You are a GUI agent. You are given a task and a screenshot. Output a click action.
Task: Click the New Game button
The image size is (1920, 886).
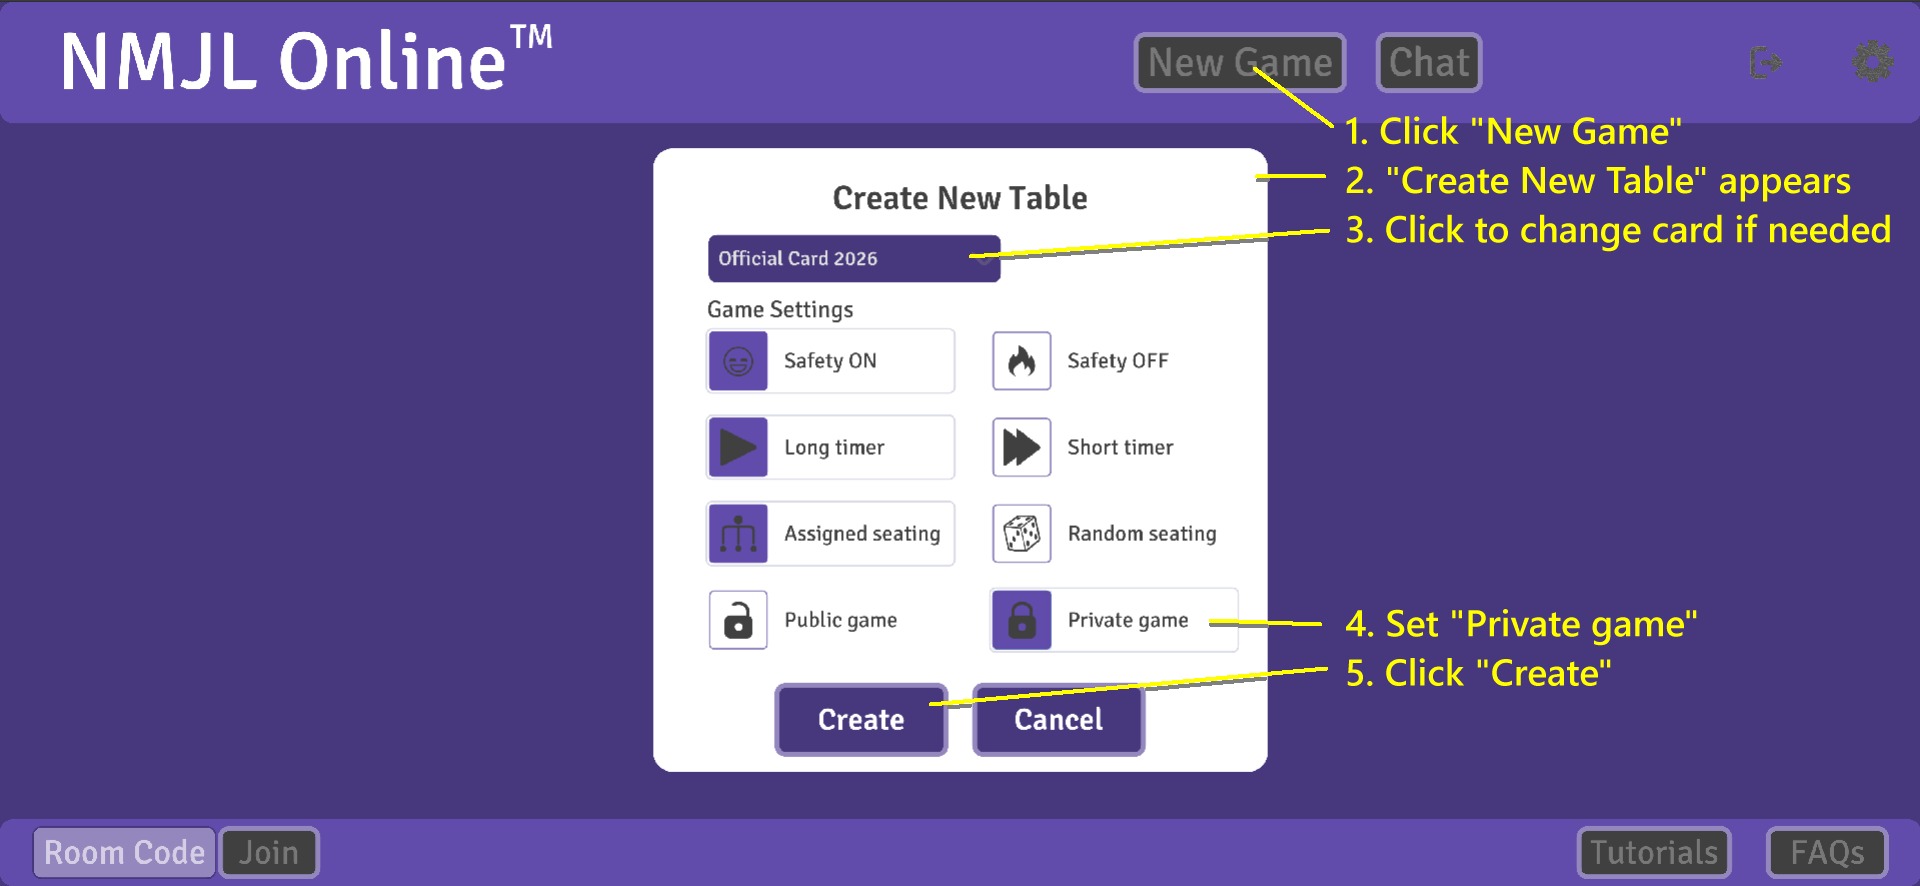pyautogui.click(x=1240, y=63)
